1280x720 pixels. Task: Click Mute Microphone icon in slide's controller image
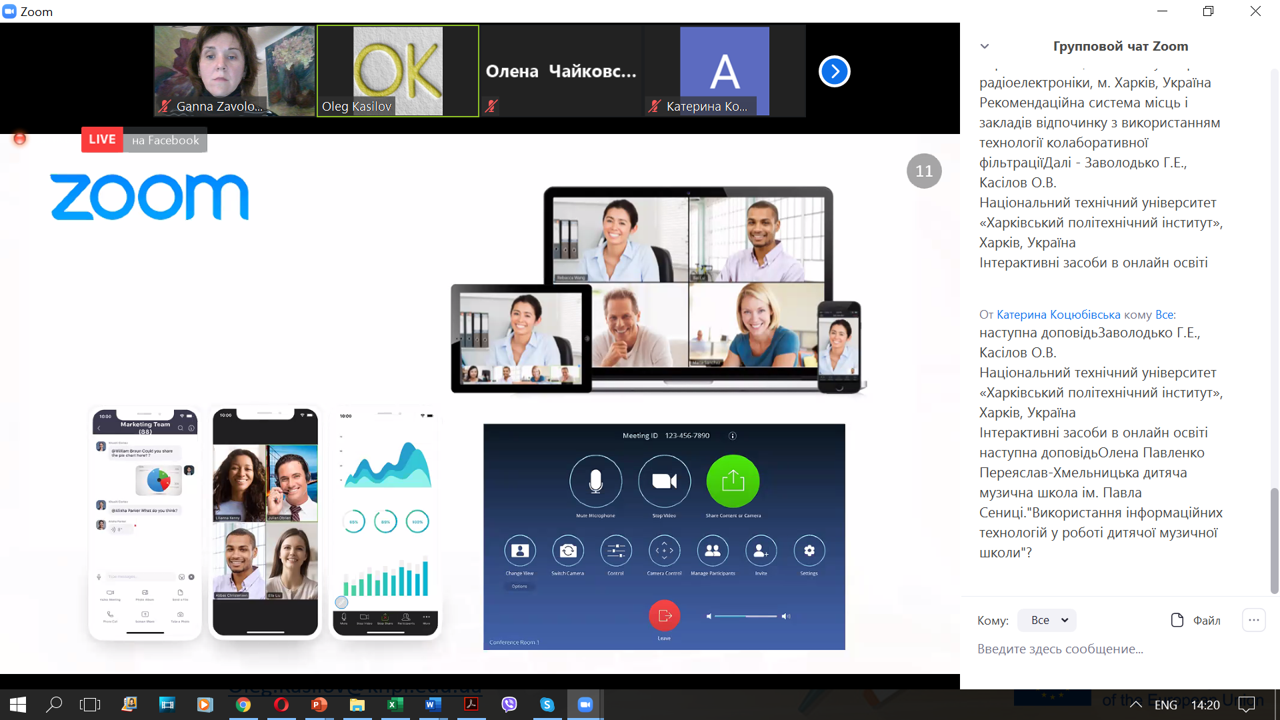[596, 481]
